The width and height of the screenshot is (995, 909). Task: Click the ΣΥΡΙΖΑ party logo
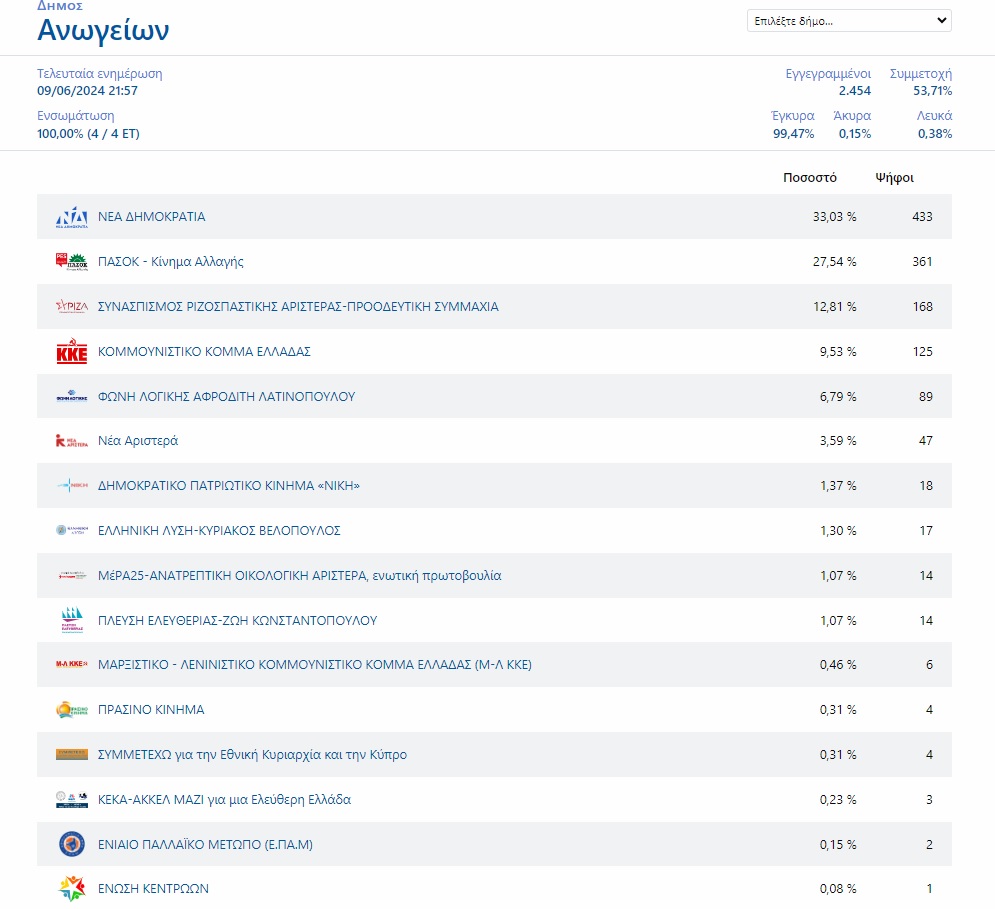click(72, 307)
